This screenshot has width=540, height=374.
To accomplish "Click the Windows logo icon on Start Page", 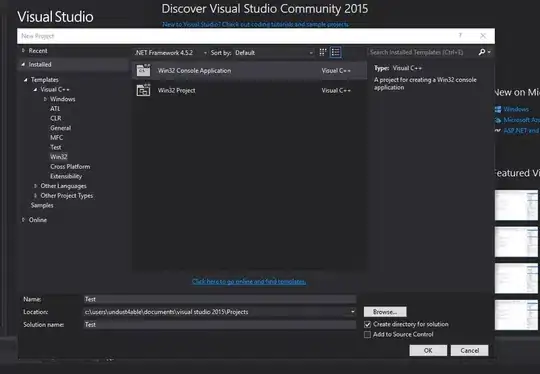I will 498,109.
